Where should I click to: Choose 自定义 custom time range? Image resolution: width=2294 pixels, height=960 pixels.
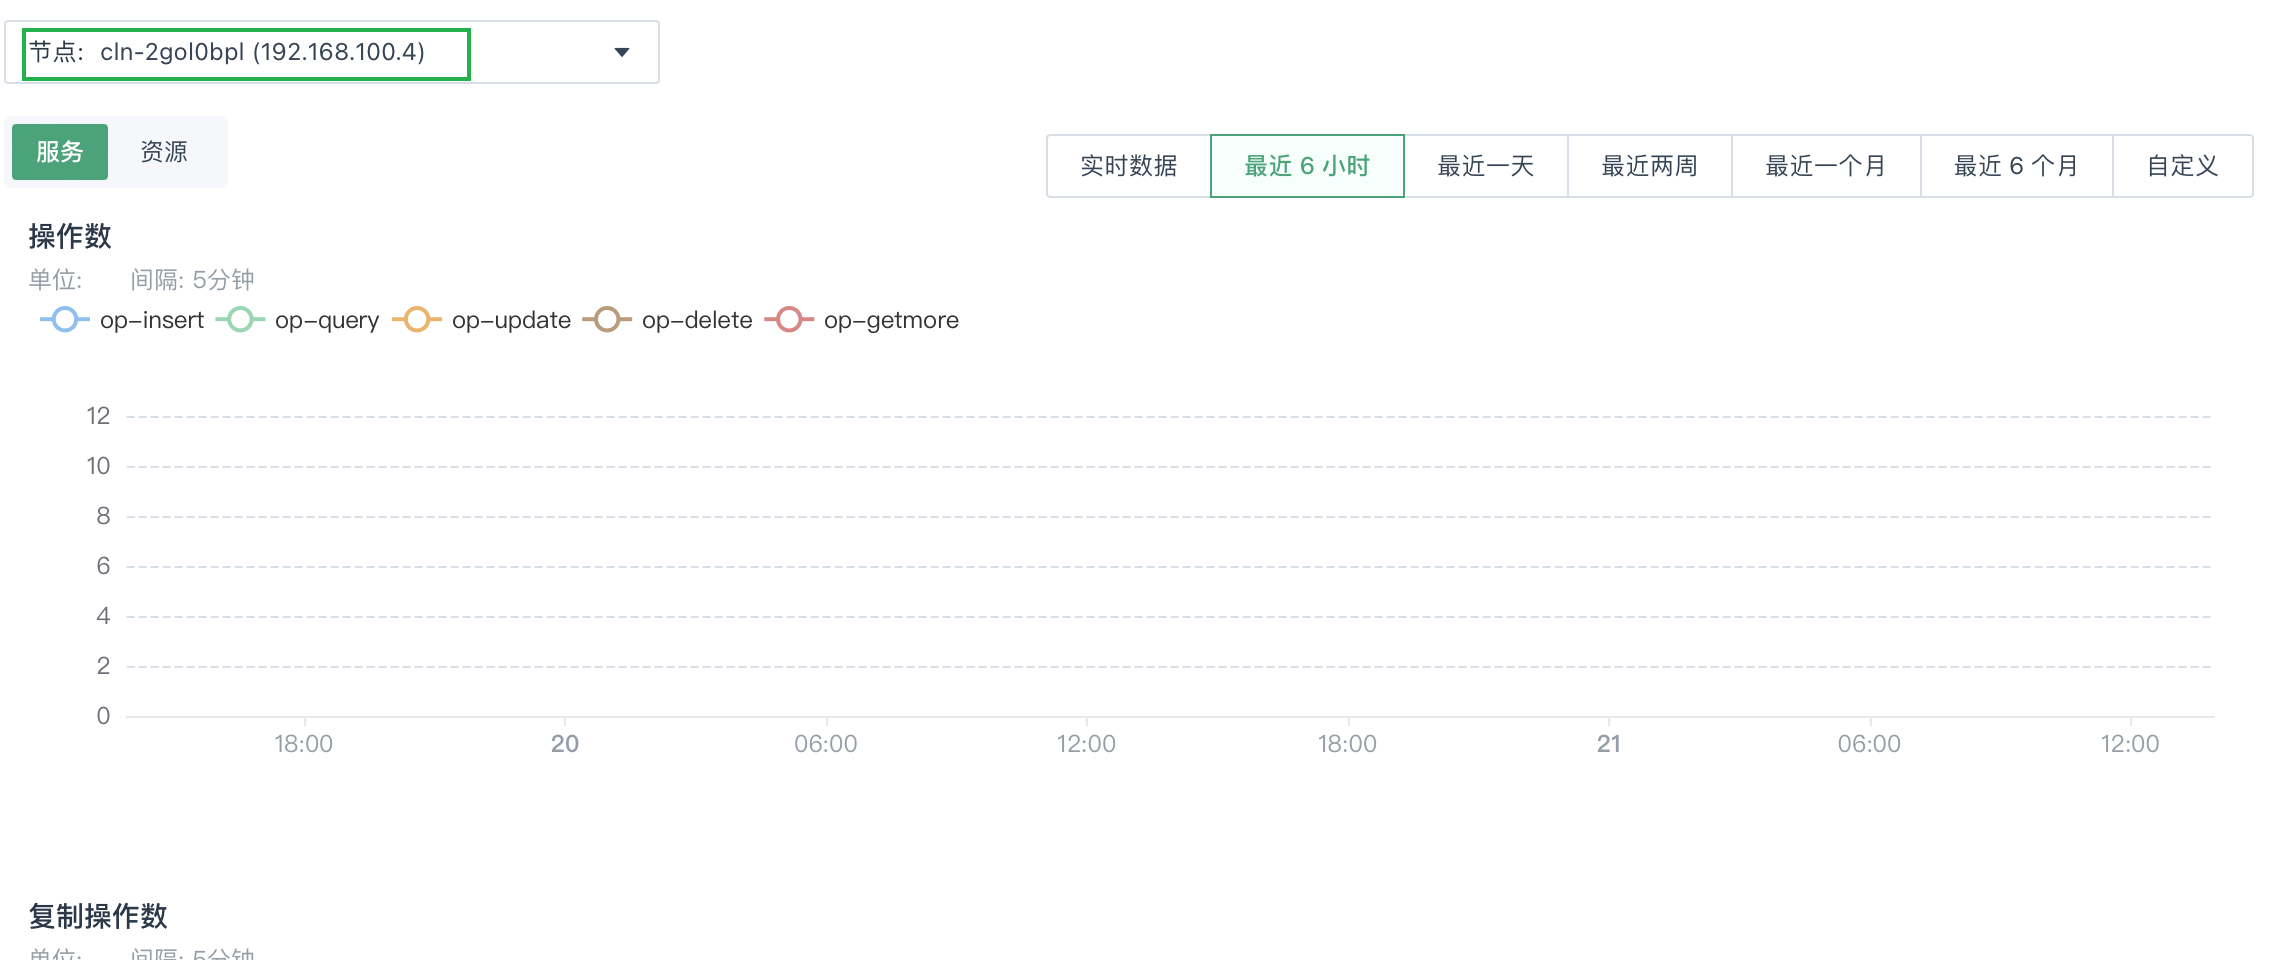pyautogui.click(x=2183, y=166)
